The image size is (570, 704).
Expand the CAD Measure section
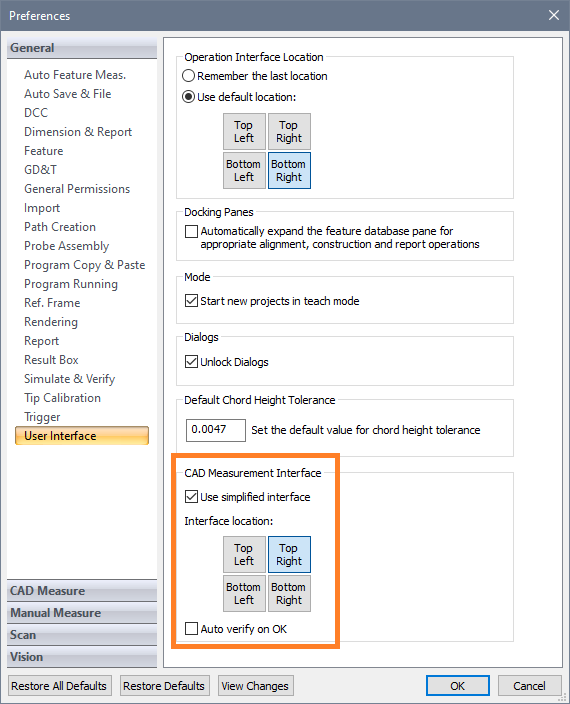click(x=82, y=591)
